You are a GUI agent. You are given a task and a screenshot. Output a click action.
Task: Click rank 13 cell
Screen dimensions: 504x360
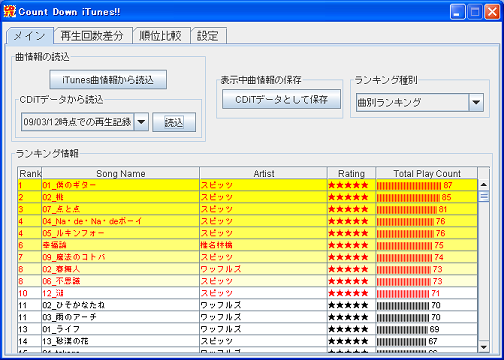coord(30,329)
